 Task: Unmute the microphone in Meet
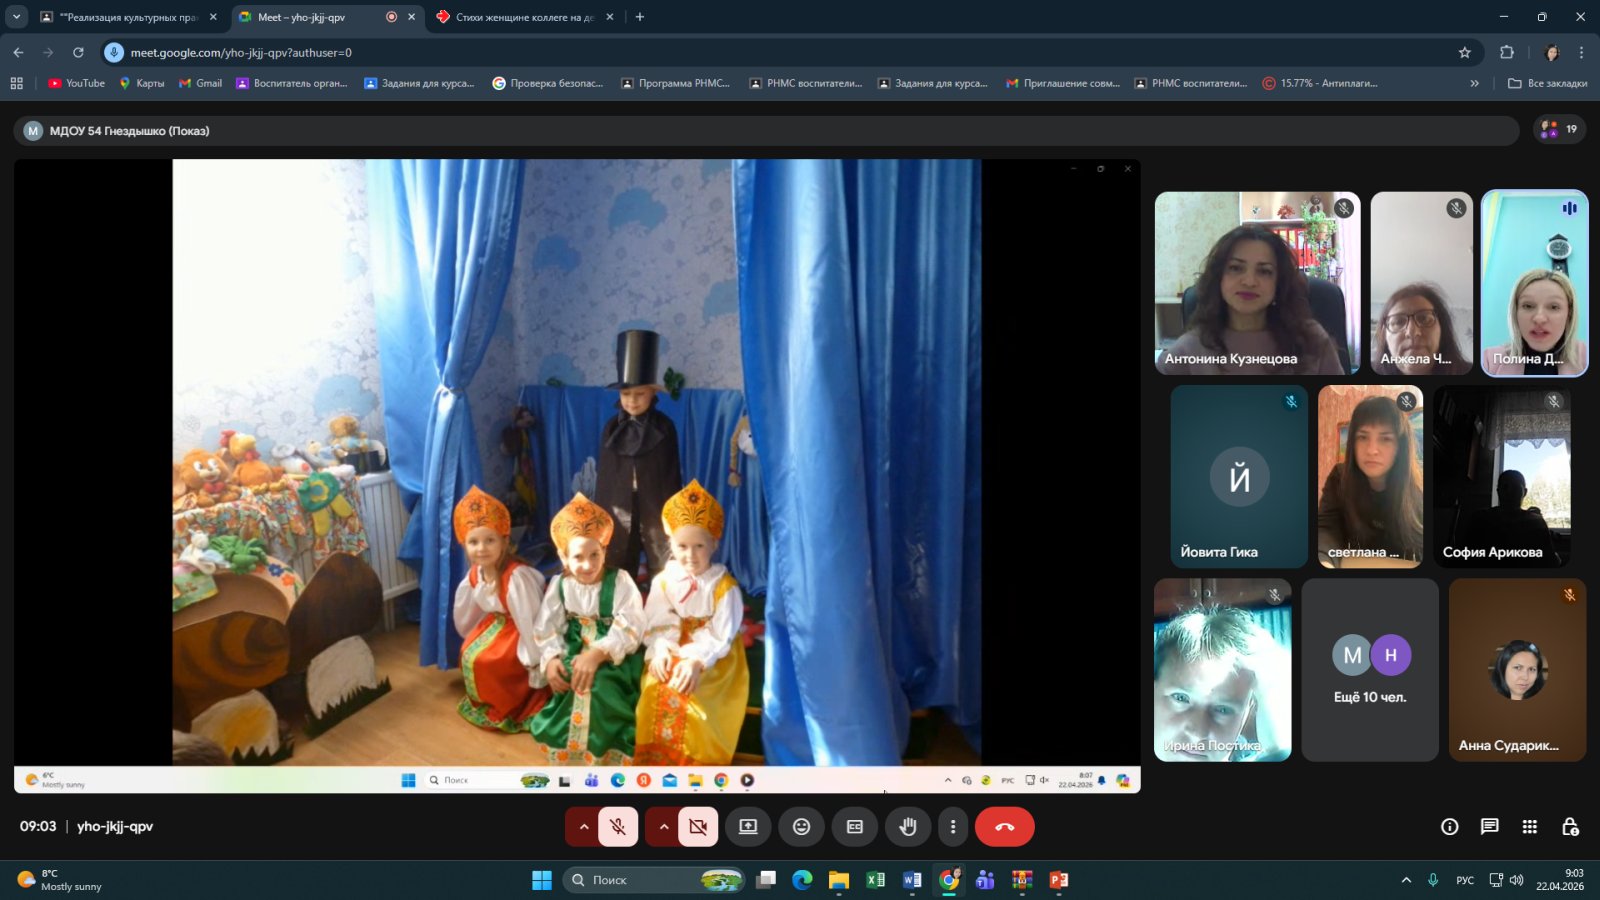coord(618,827)
